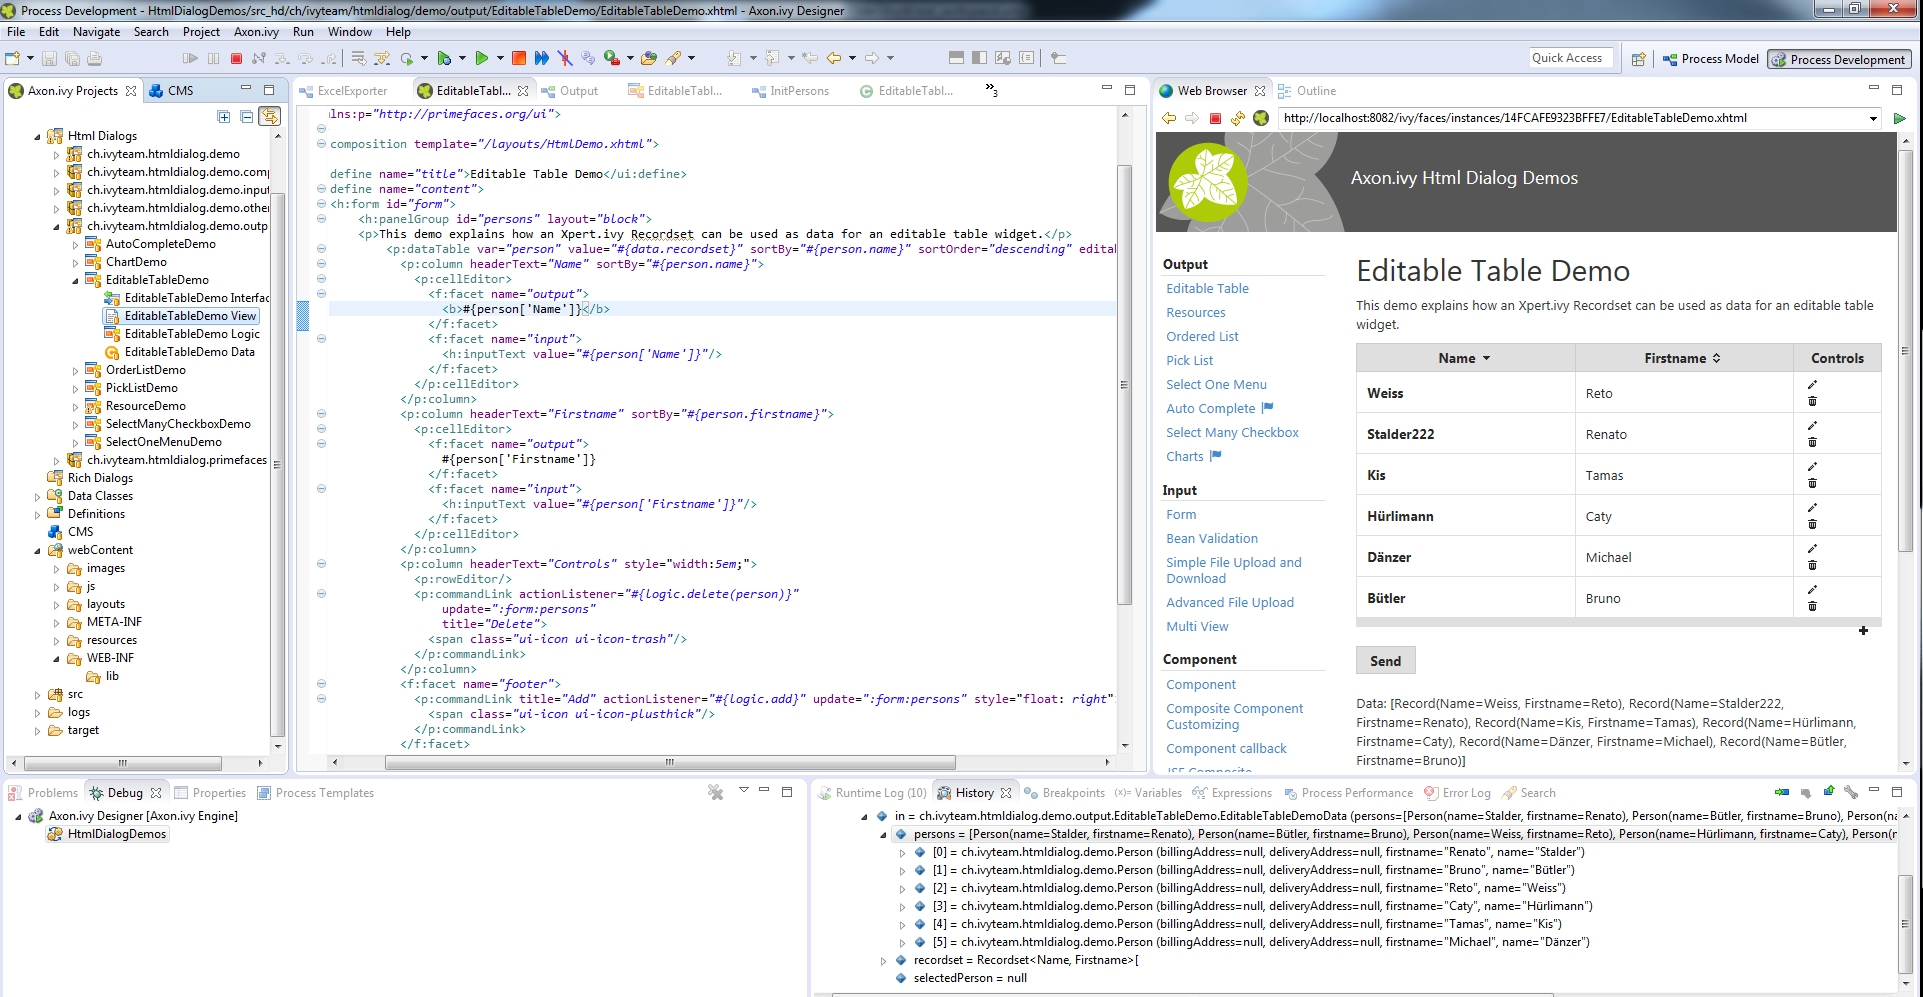
Task: Click pencil icon in the Bütler row
Action: pos(1812,590)
